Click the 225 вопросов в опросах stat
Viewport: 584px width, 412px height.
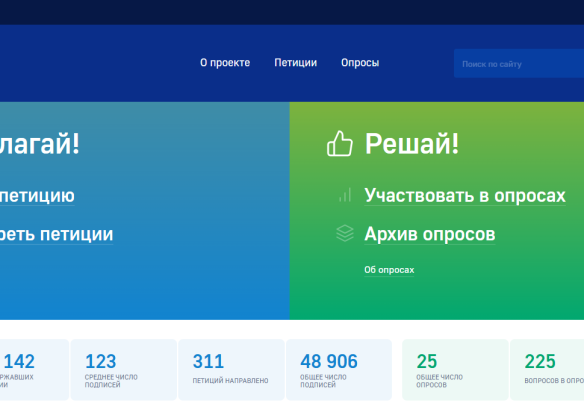pos(547,370)
